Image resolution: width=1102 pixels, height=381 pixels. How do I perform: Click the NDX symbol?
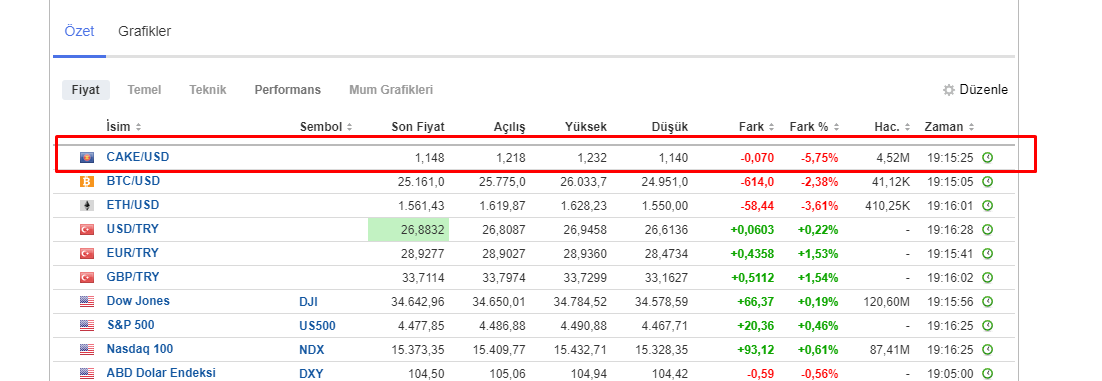pos(312,349)
